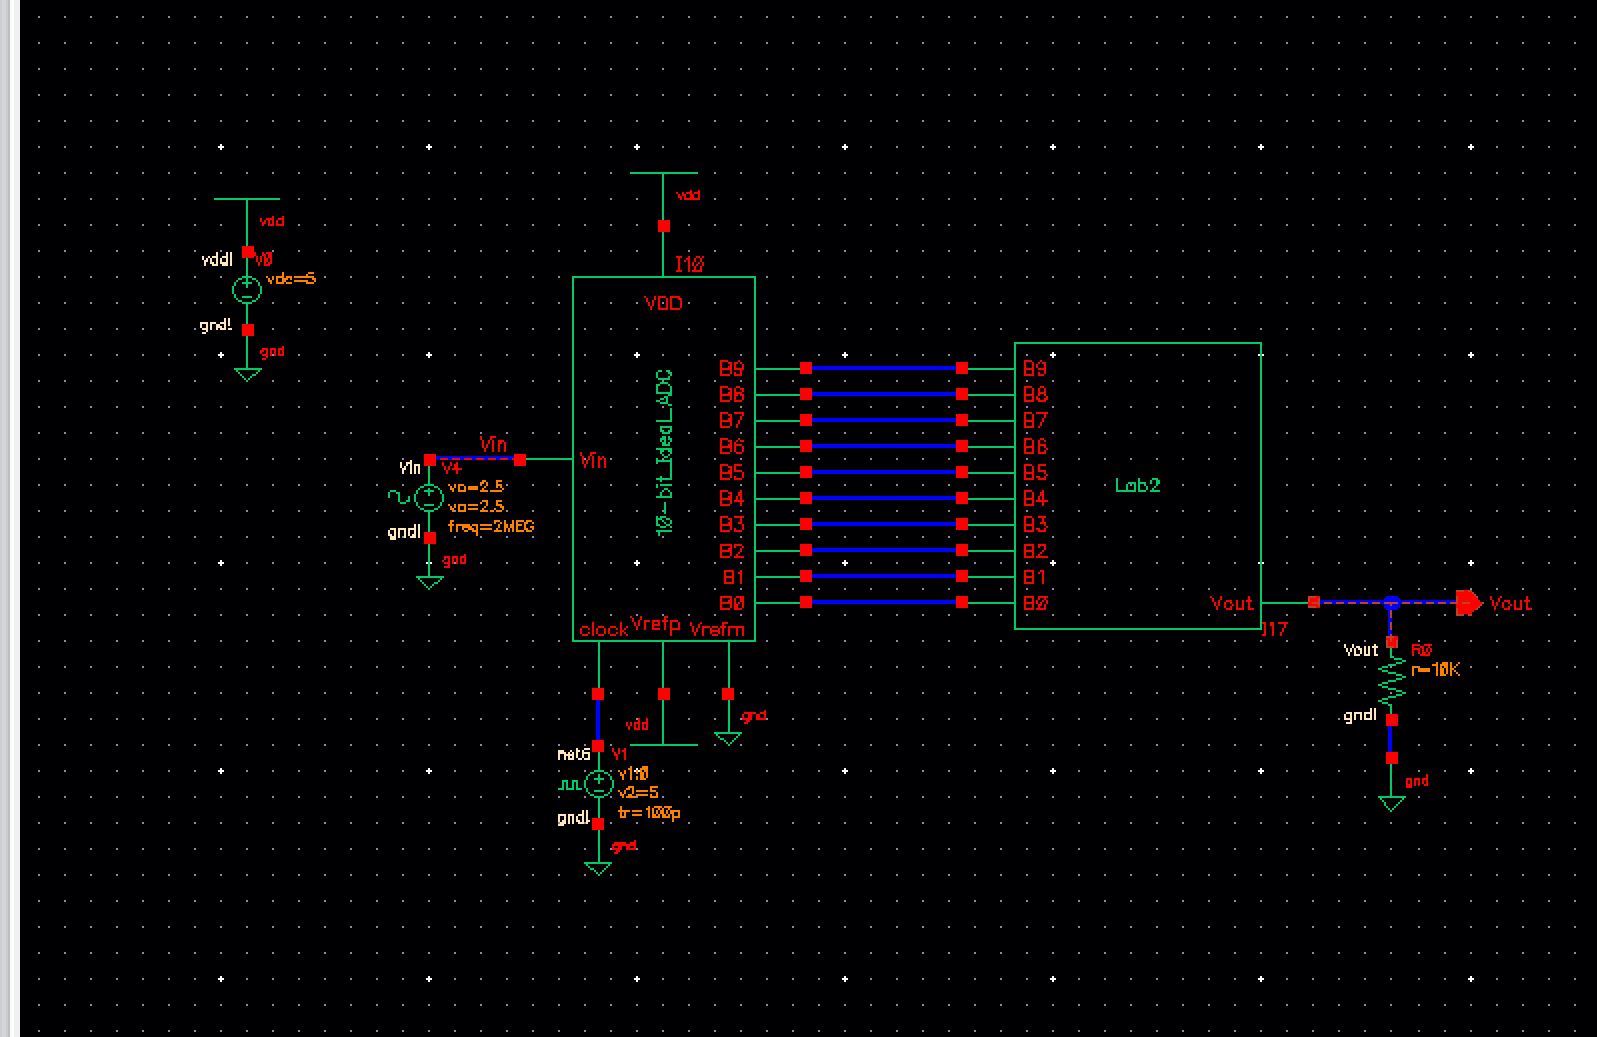
Task: Click the I17 instance label
Action: pos(1274,629)
